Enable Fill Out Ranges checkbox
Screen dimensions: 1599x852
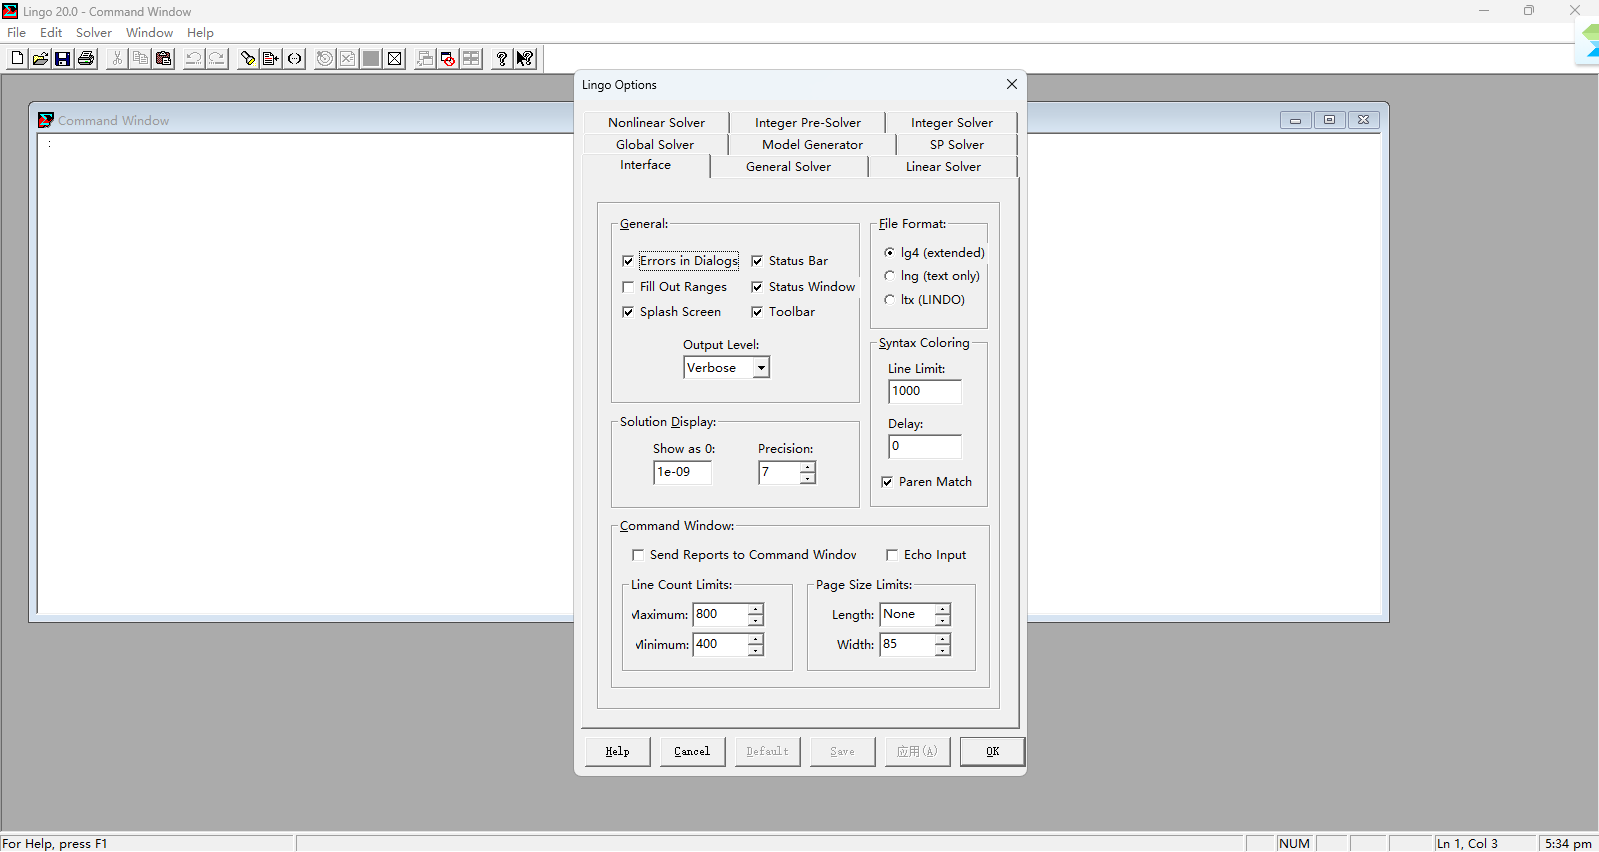675,287
